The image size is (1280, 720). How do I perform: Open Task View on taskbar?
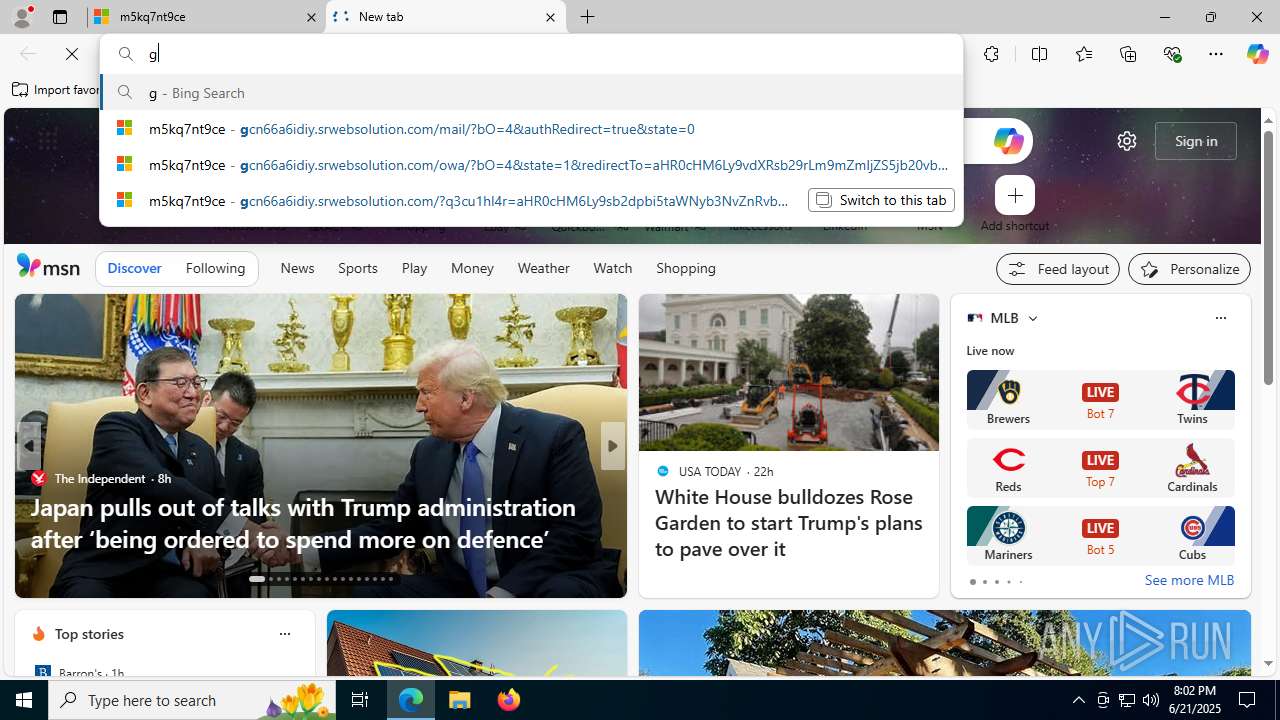point(360,700)
